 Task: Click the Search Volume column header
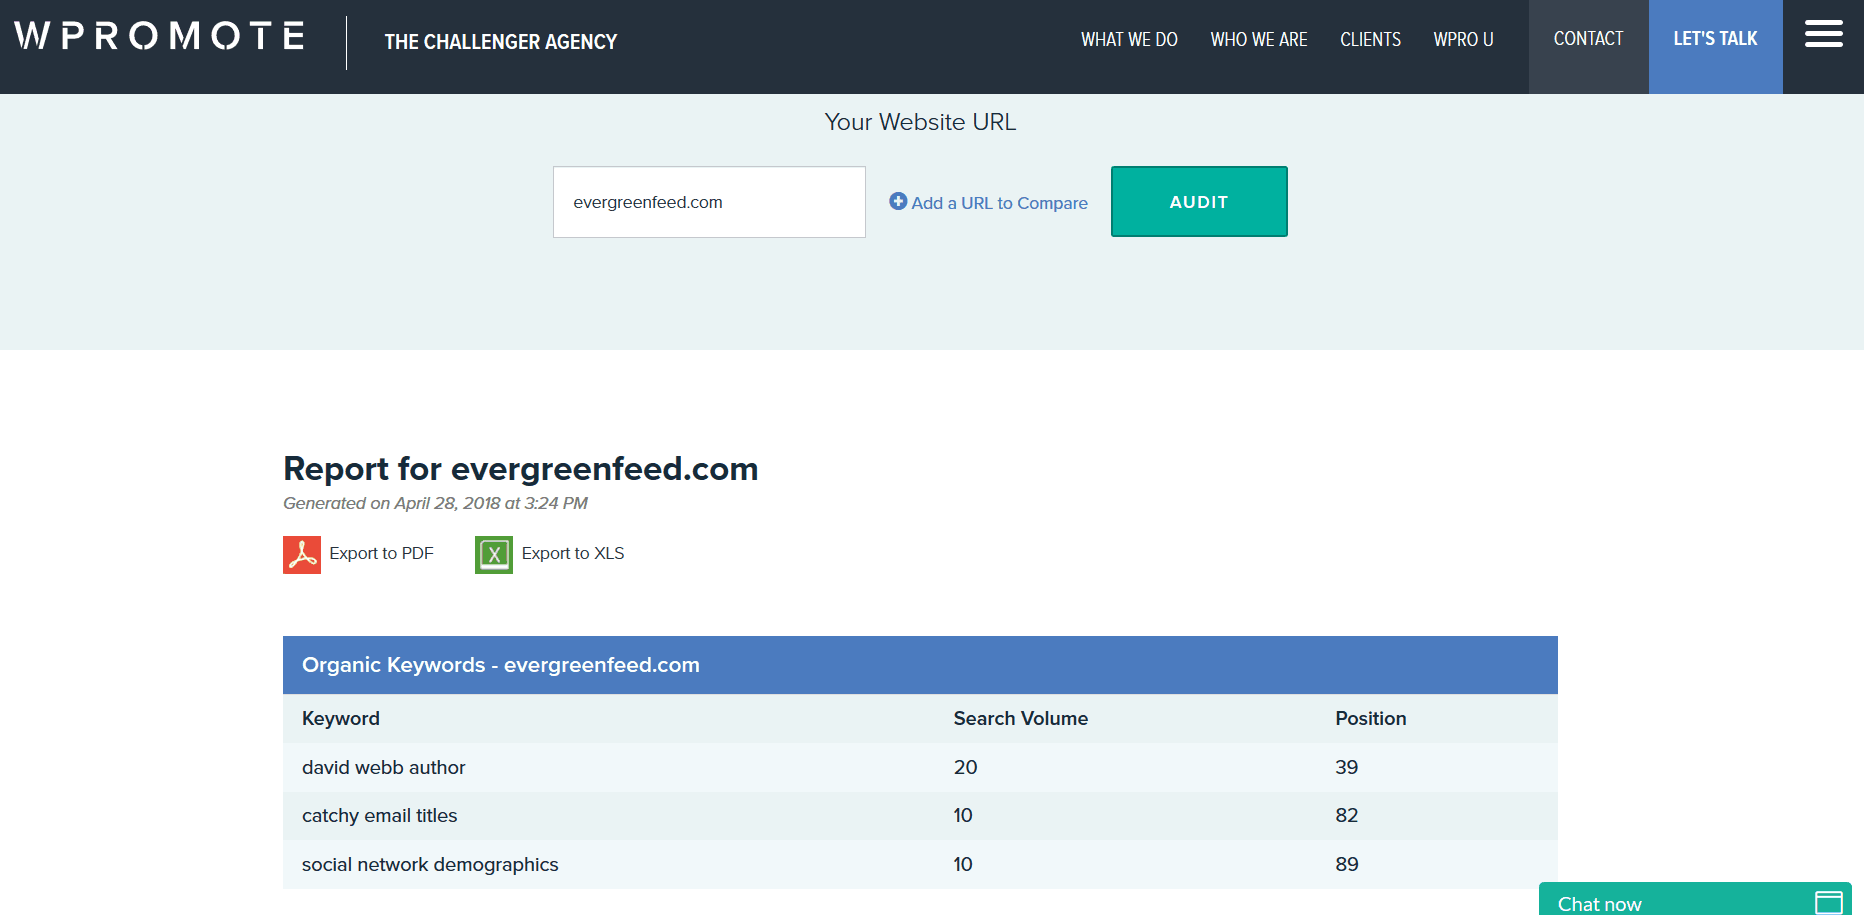[1020, 718]
